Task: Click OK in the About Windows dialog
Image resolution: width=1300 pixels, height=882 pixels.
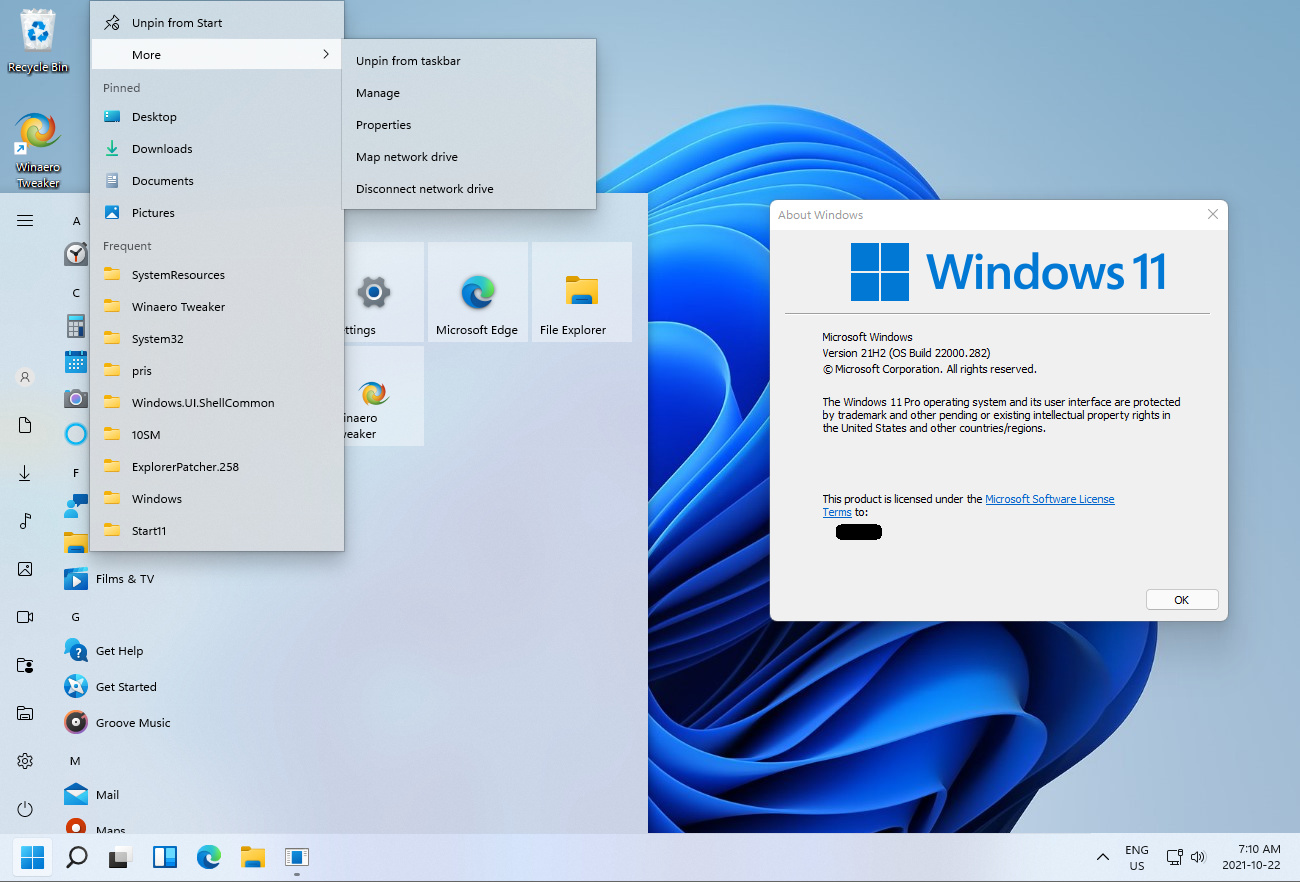Action: [1182, 598]
